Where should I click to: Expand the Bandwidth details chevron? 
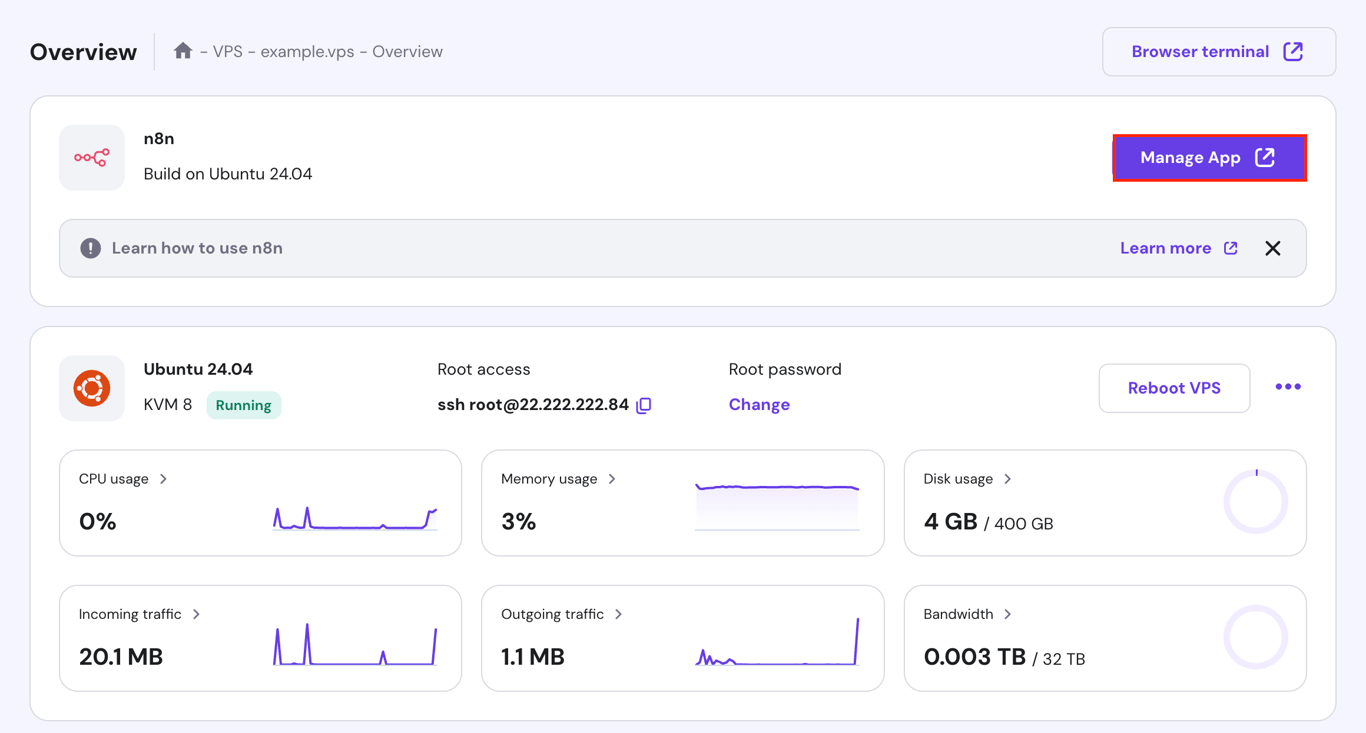(1008, 613)
